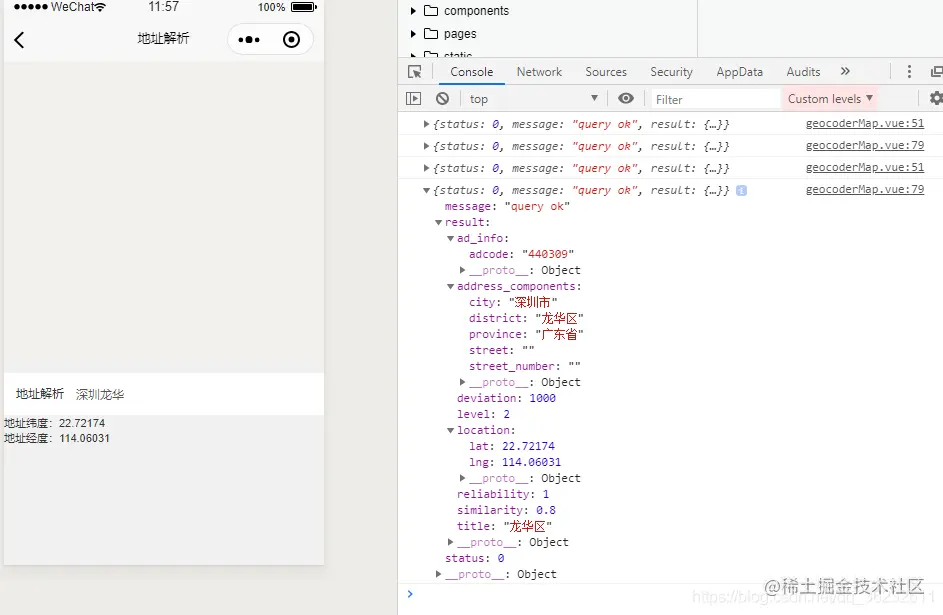Click the 地址经度: 114.06031 text

click(57, 438)
